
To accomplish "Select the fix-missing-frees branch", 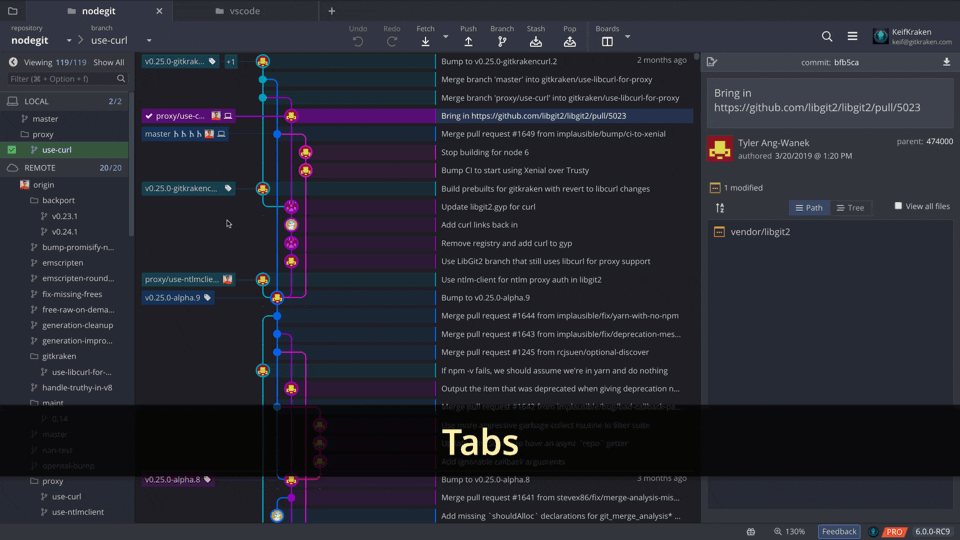I will (72, 294).
